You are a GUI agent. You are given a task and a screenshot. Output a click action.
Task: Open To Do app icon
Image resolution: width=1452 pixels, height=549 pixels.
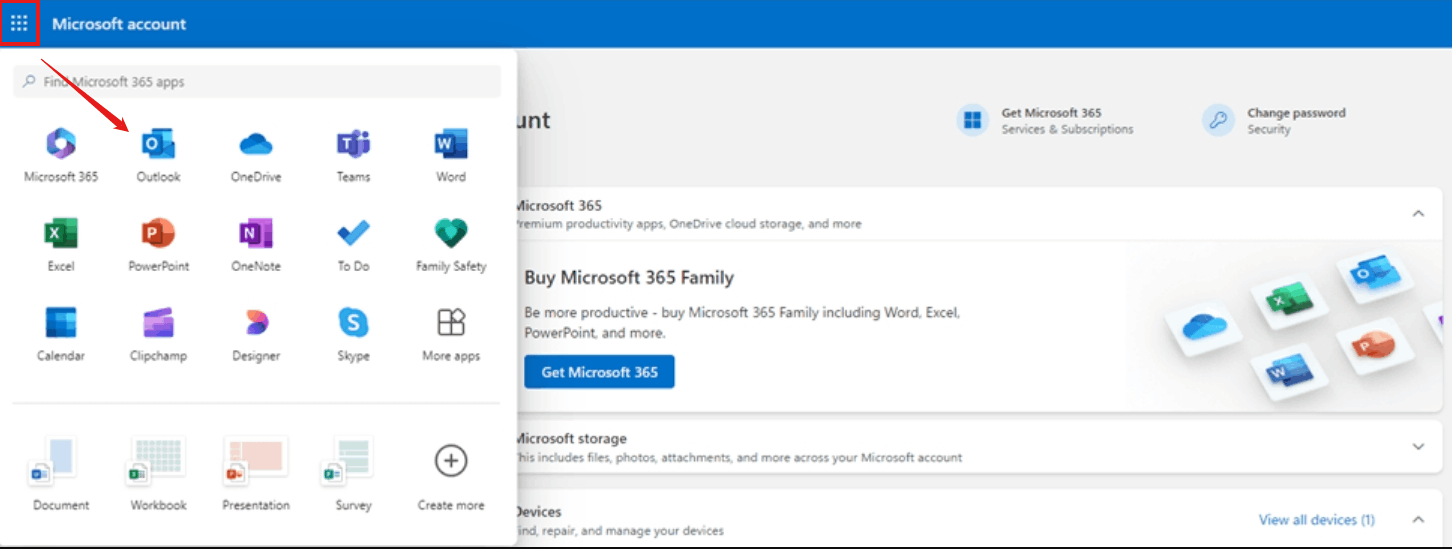[353, 234]
